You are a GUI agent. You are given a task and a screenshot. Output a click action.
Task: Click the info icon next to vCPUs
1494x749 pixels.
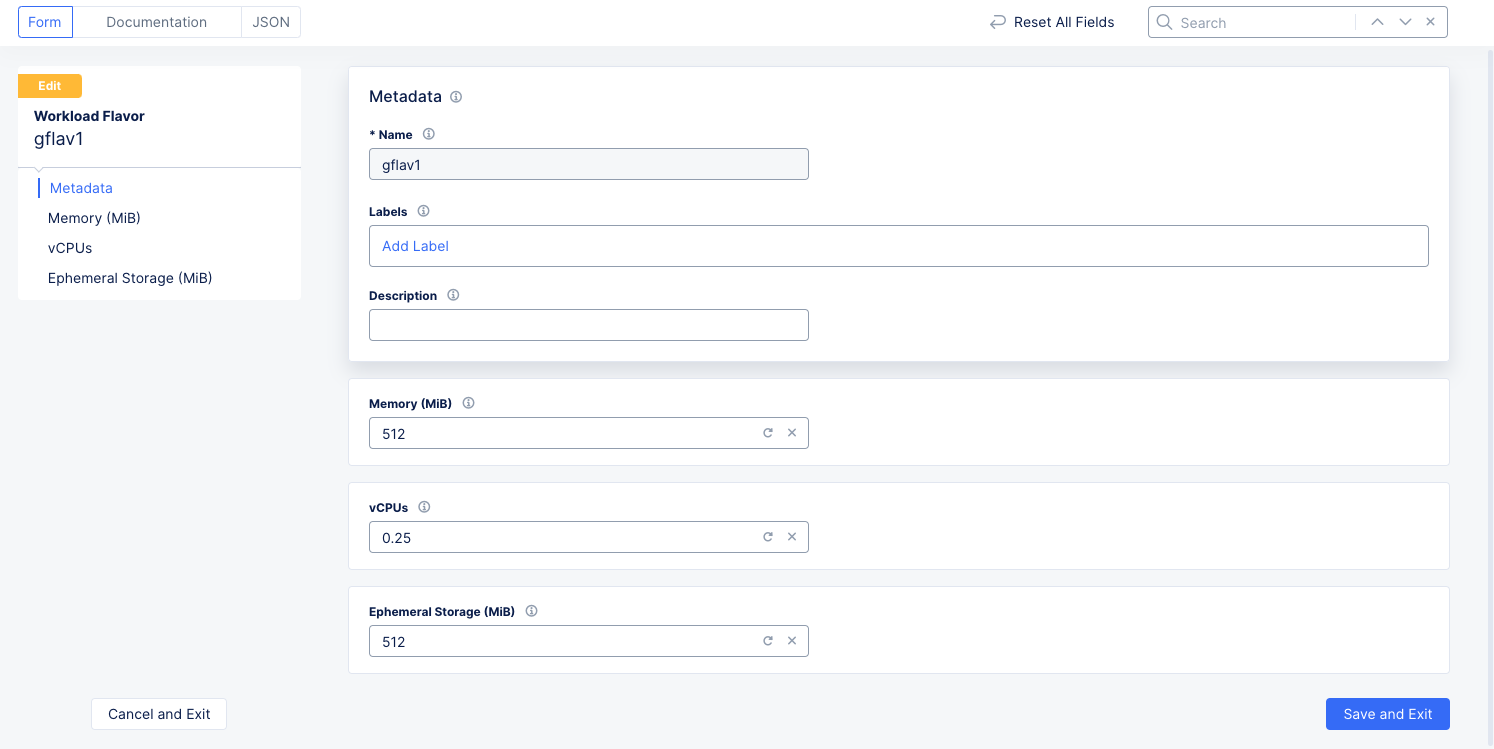click(x=424, y=507)
